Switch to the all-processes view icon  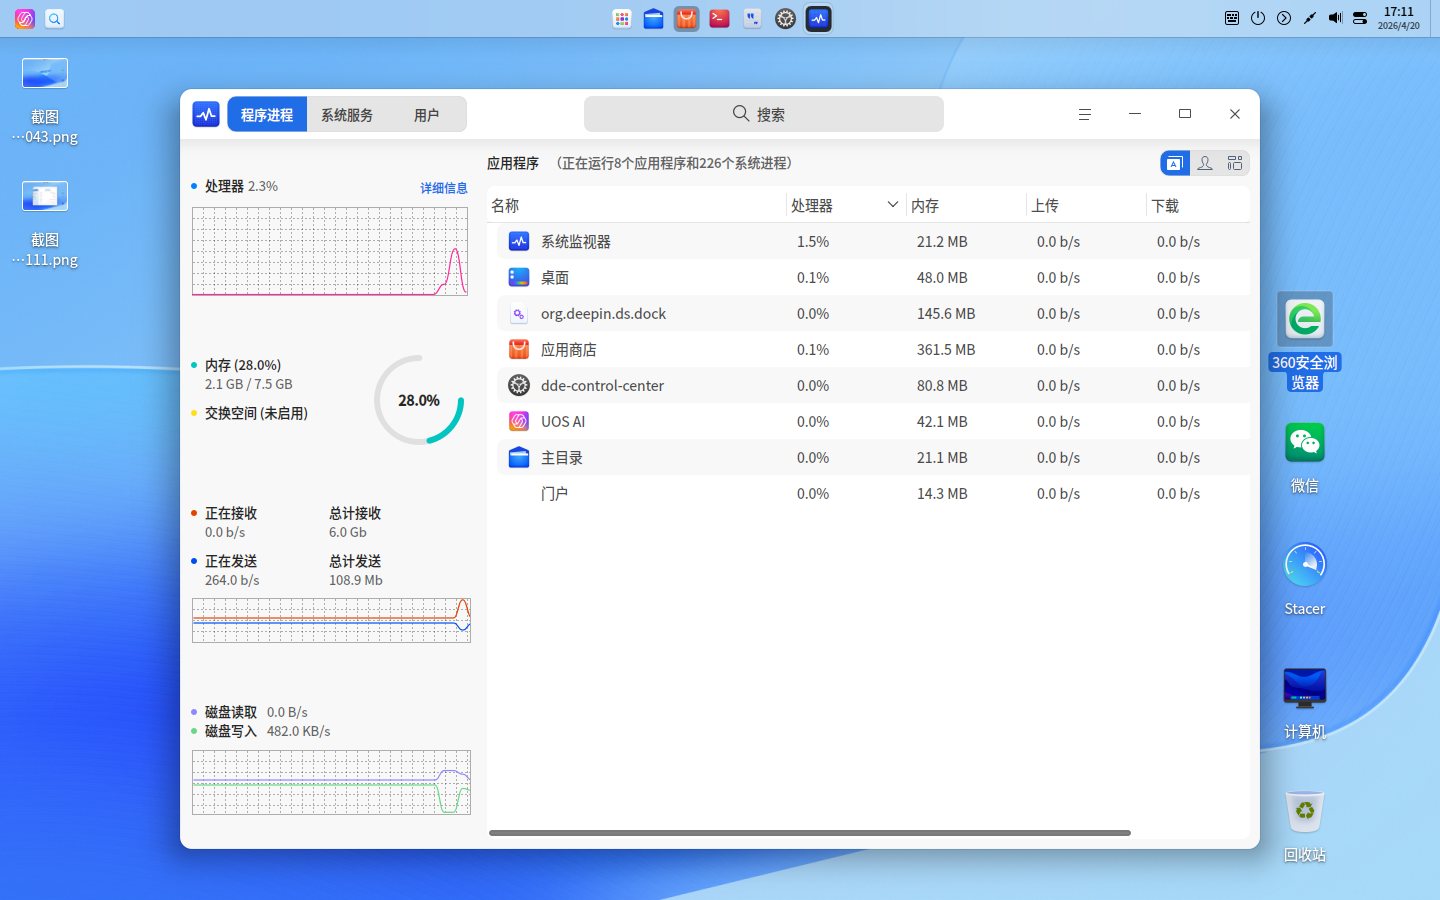pyautogui.click(x=1234, y=162)
